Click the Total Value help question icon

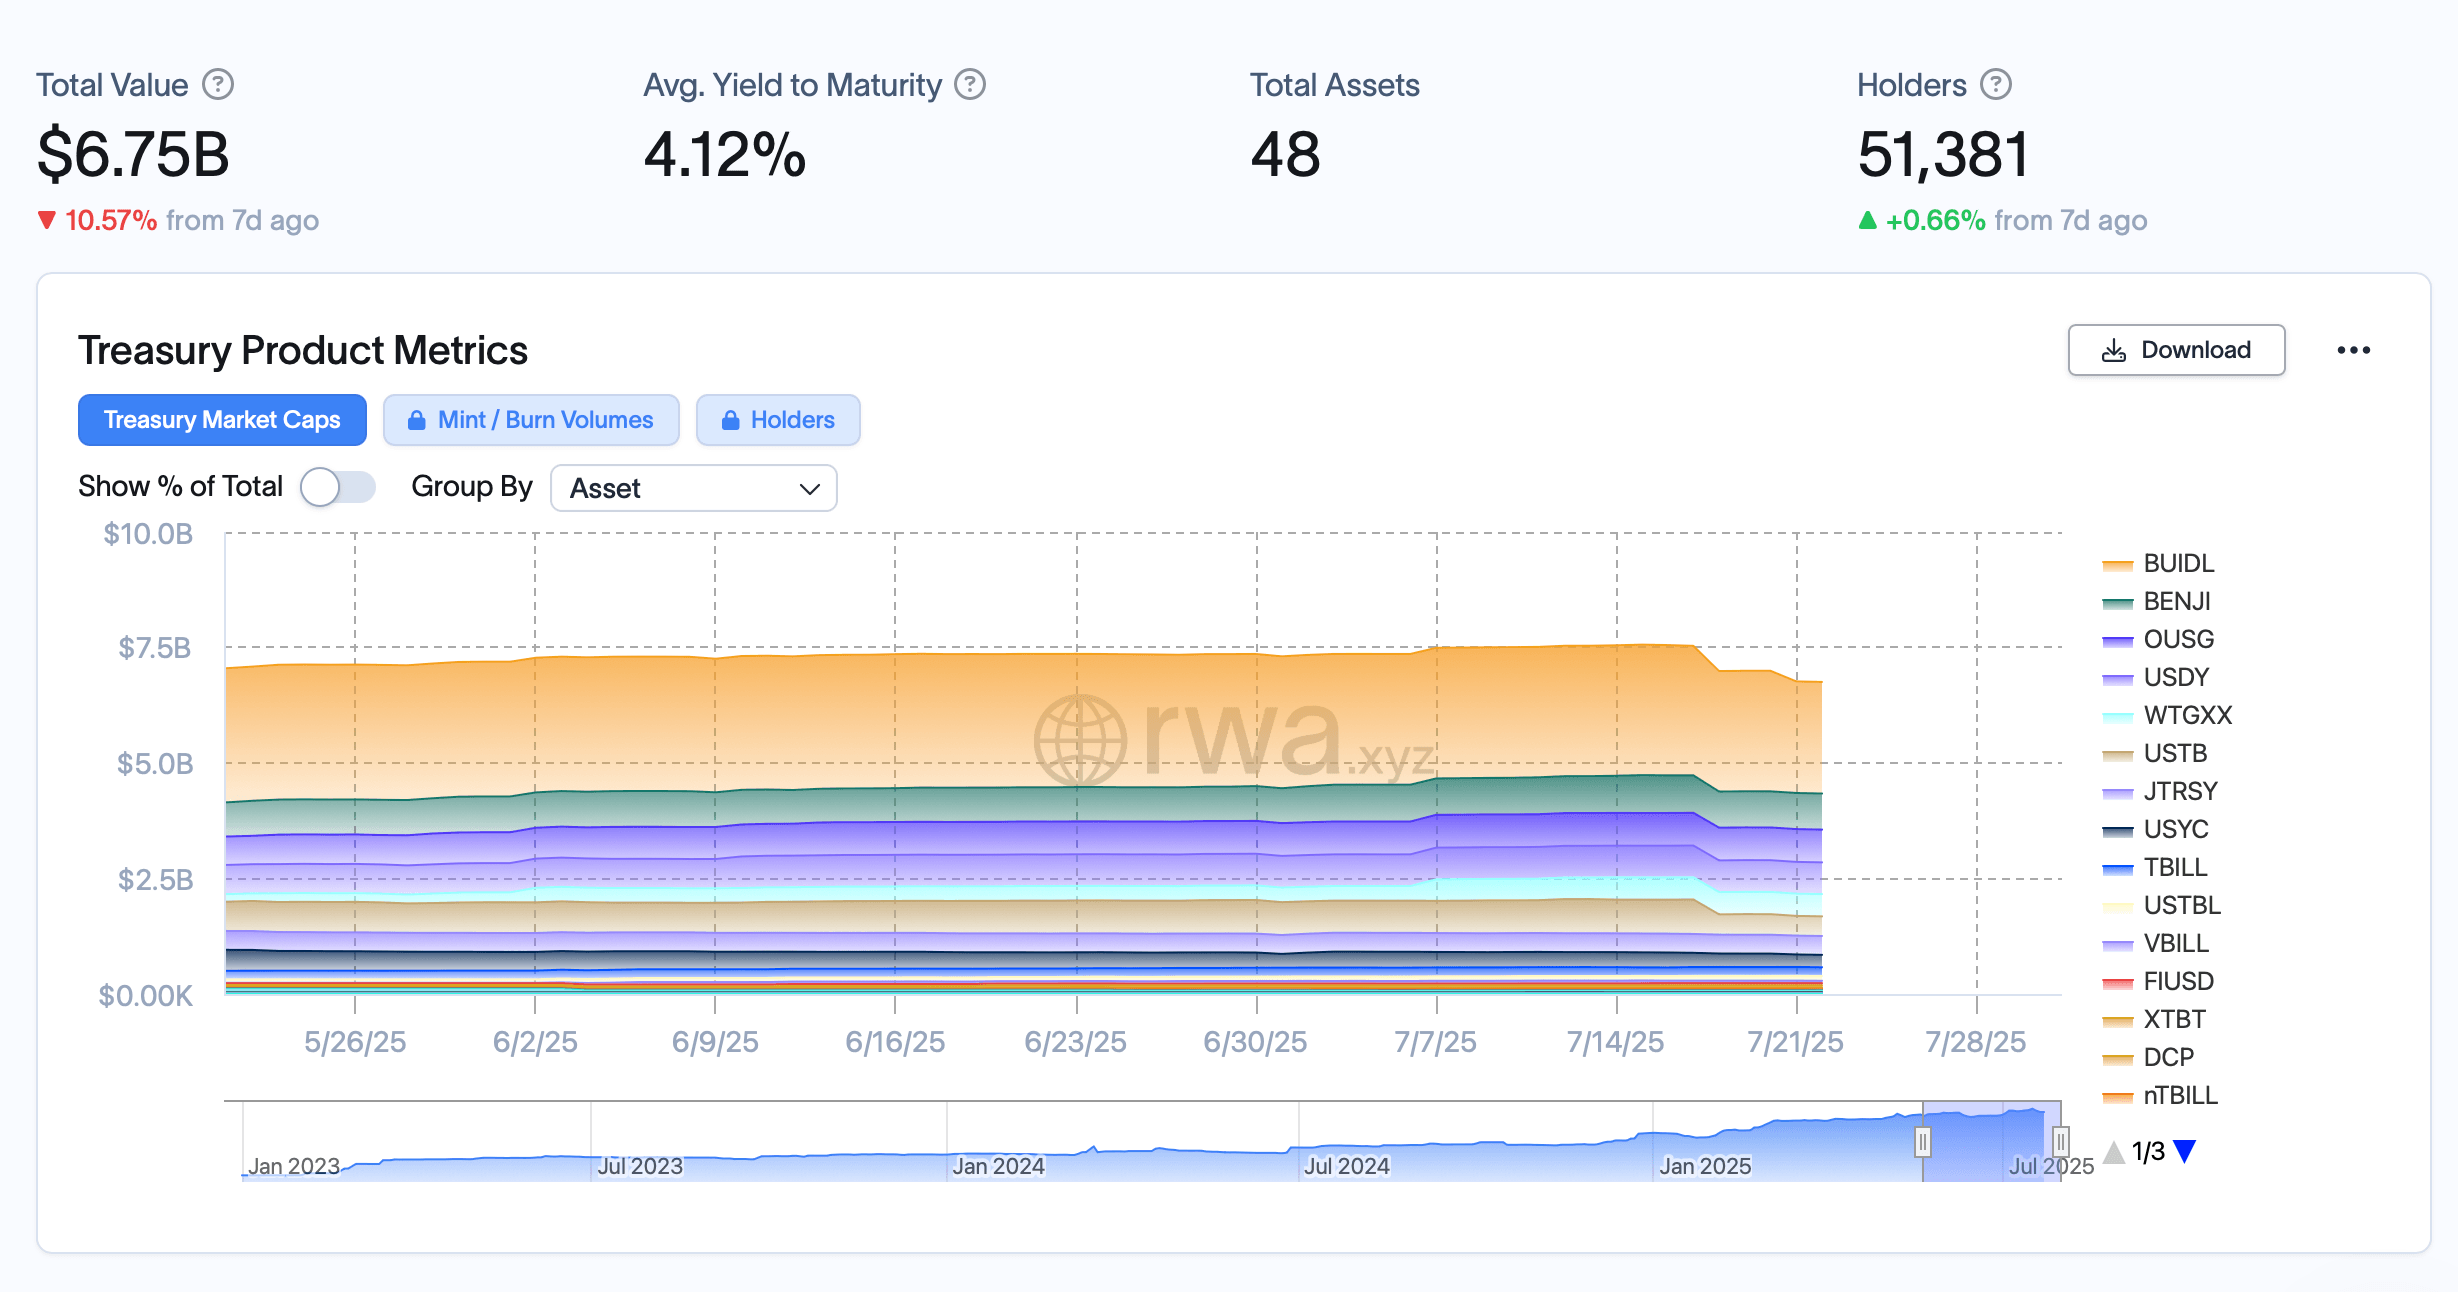coord(218,85)
